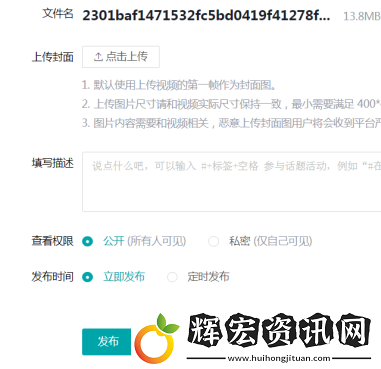Select 公开 (所有人可见) radio option
This screenshot has width=381, height=369.
88,241
